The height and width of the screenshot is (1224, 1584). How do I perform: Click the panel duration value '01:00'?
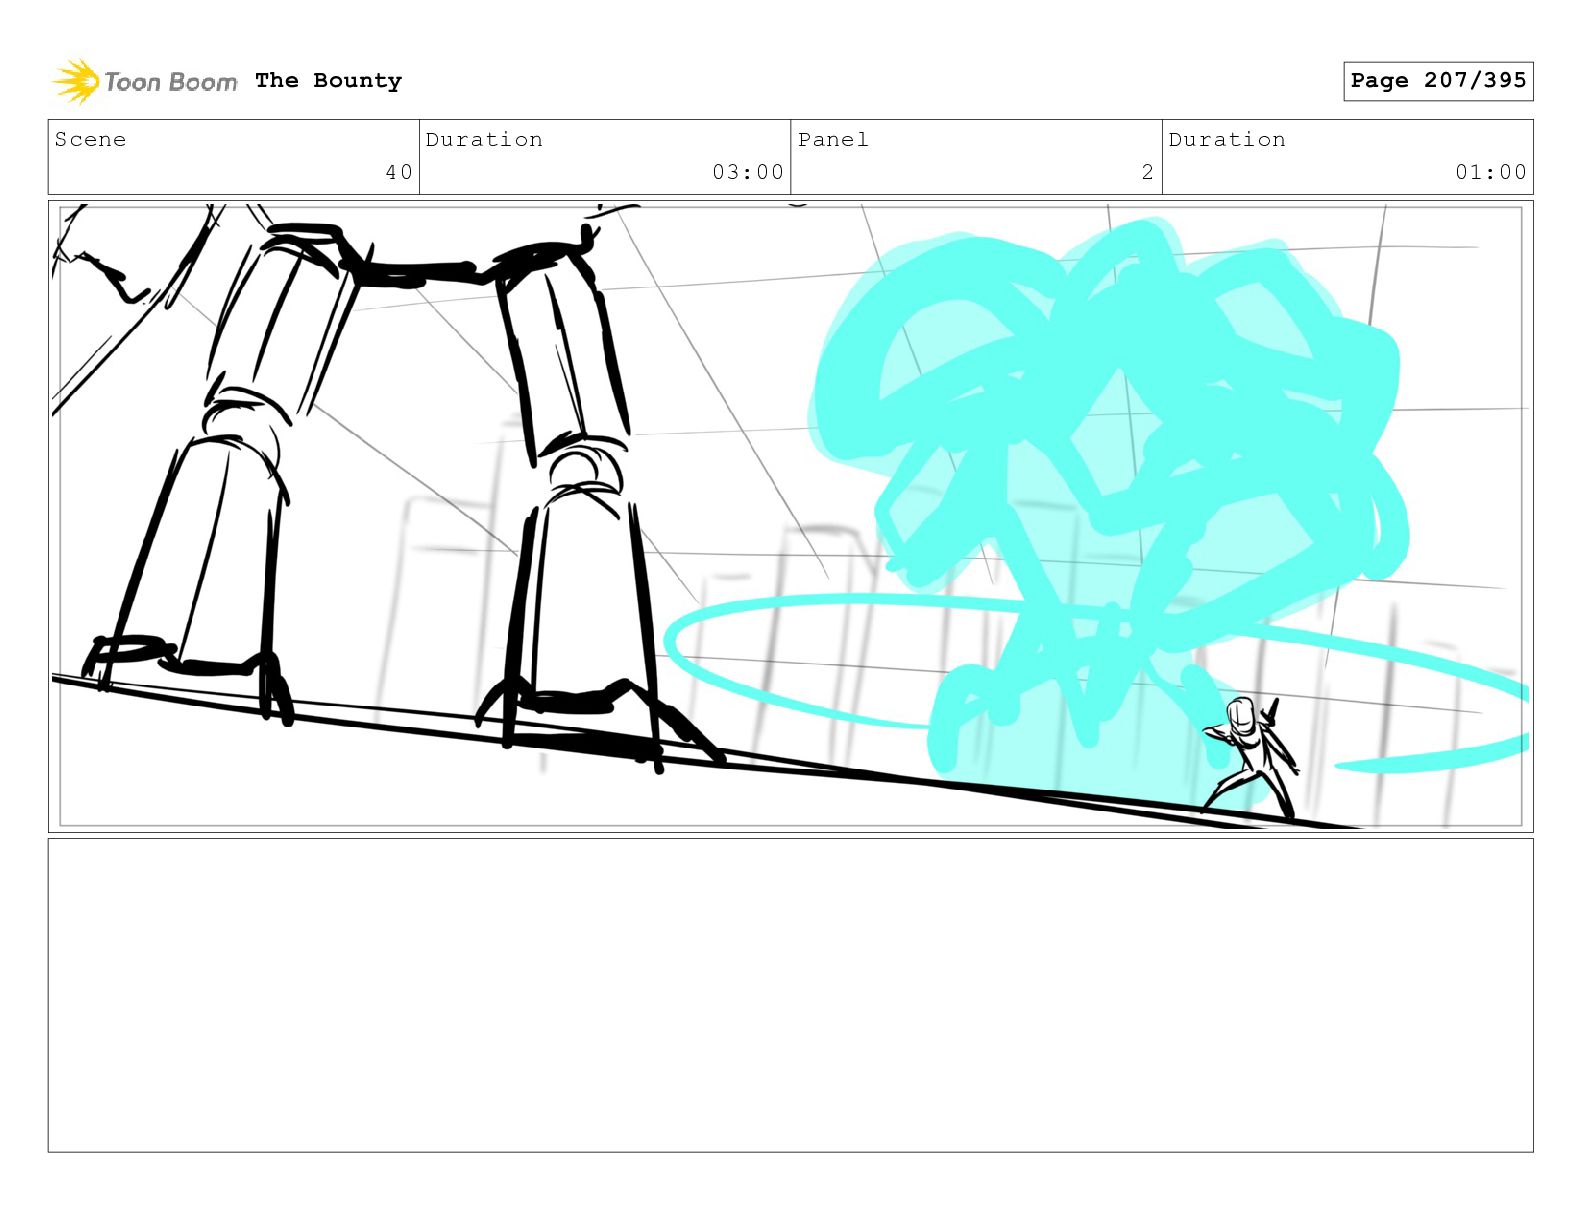tap(1491, 172)
